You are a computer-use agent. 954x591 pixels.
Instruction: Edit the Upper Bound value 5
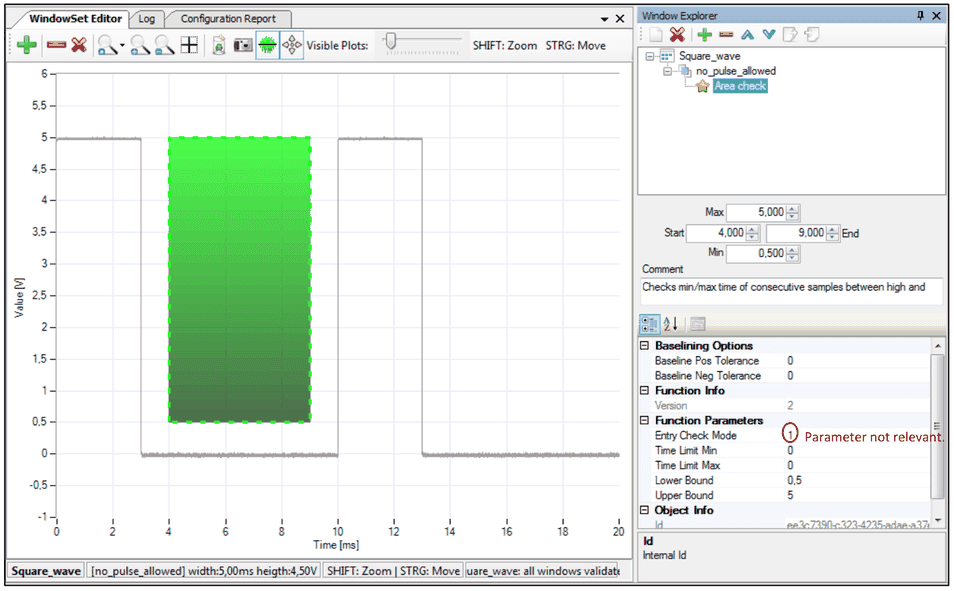coord(790,495)
